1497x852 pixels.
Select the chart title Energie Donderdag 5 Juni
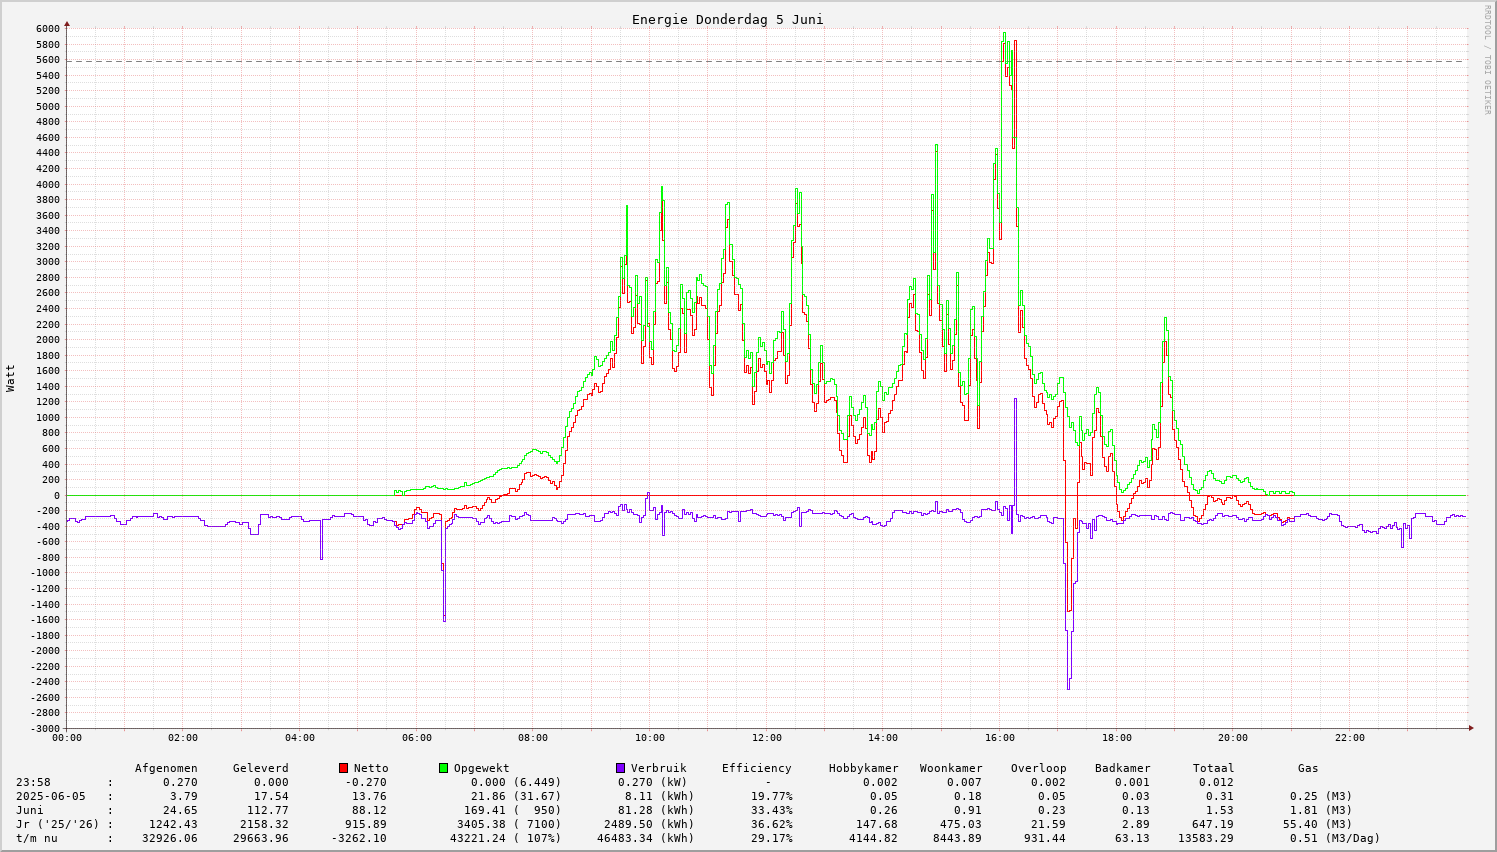pos(727,20)
